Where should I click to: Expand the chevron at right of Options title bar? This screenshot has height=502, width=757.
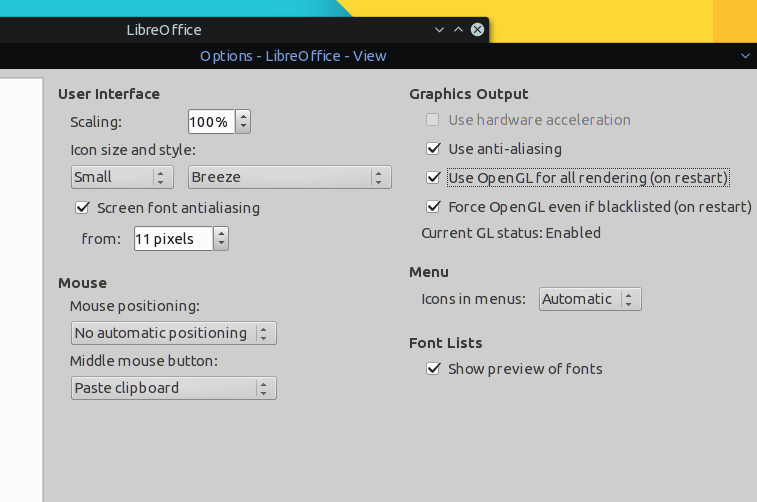[x=745, y=56]
